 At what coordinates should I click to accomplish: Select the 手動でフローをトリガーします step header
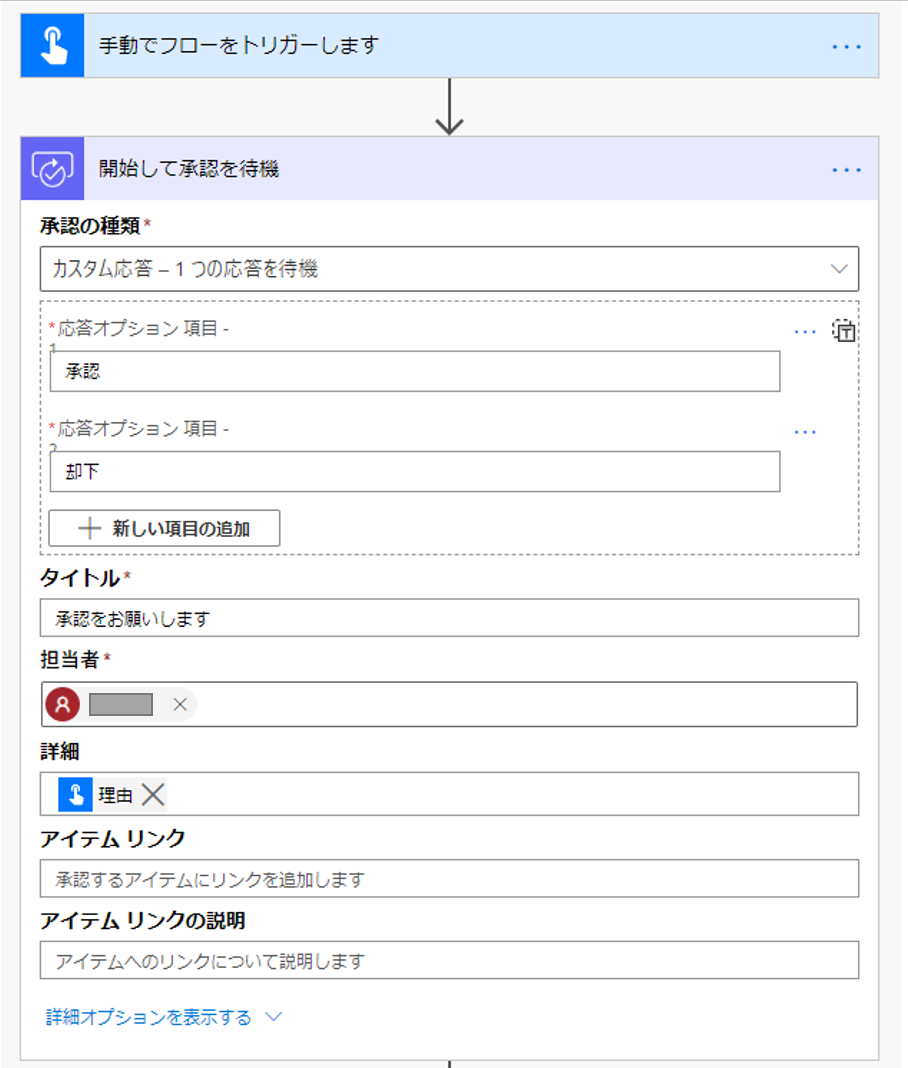click(x=450, y=46)
